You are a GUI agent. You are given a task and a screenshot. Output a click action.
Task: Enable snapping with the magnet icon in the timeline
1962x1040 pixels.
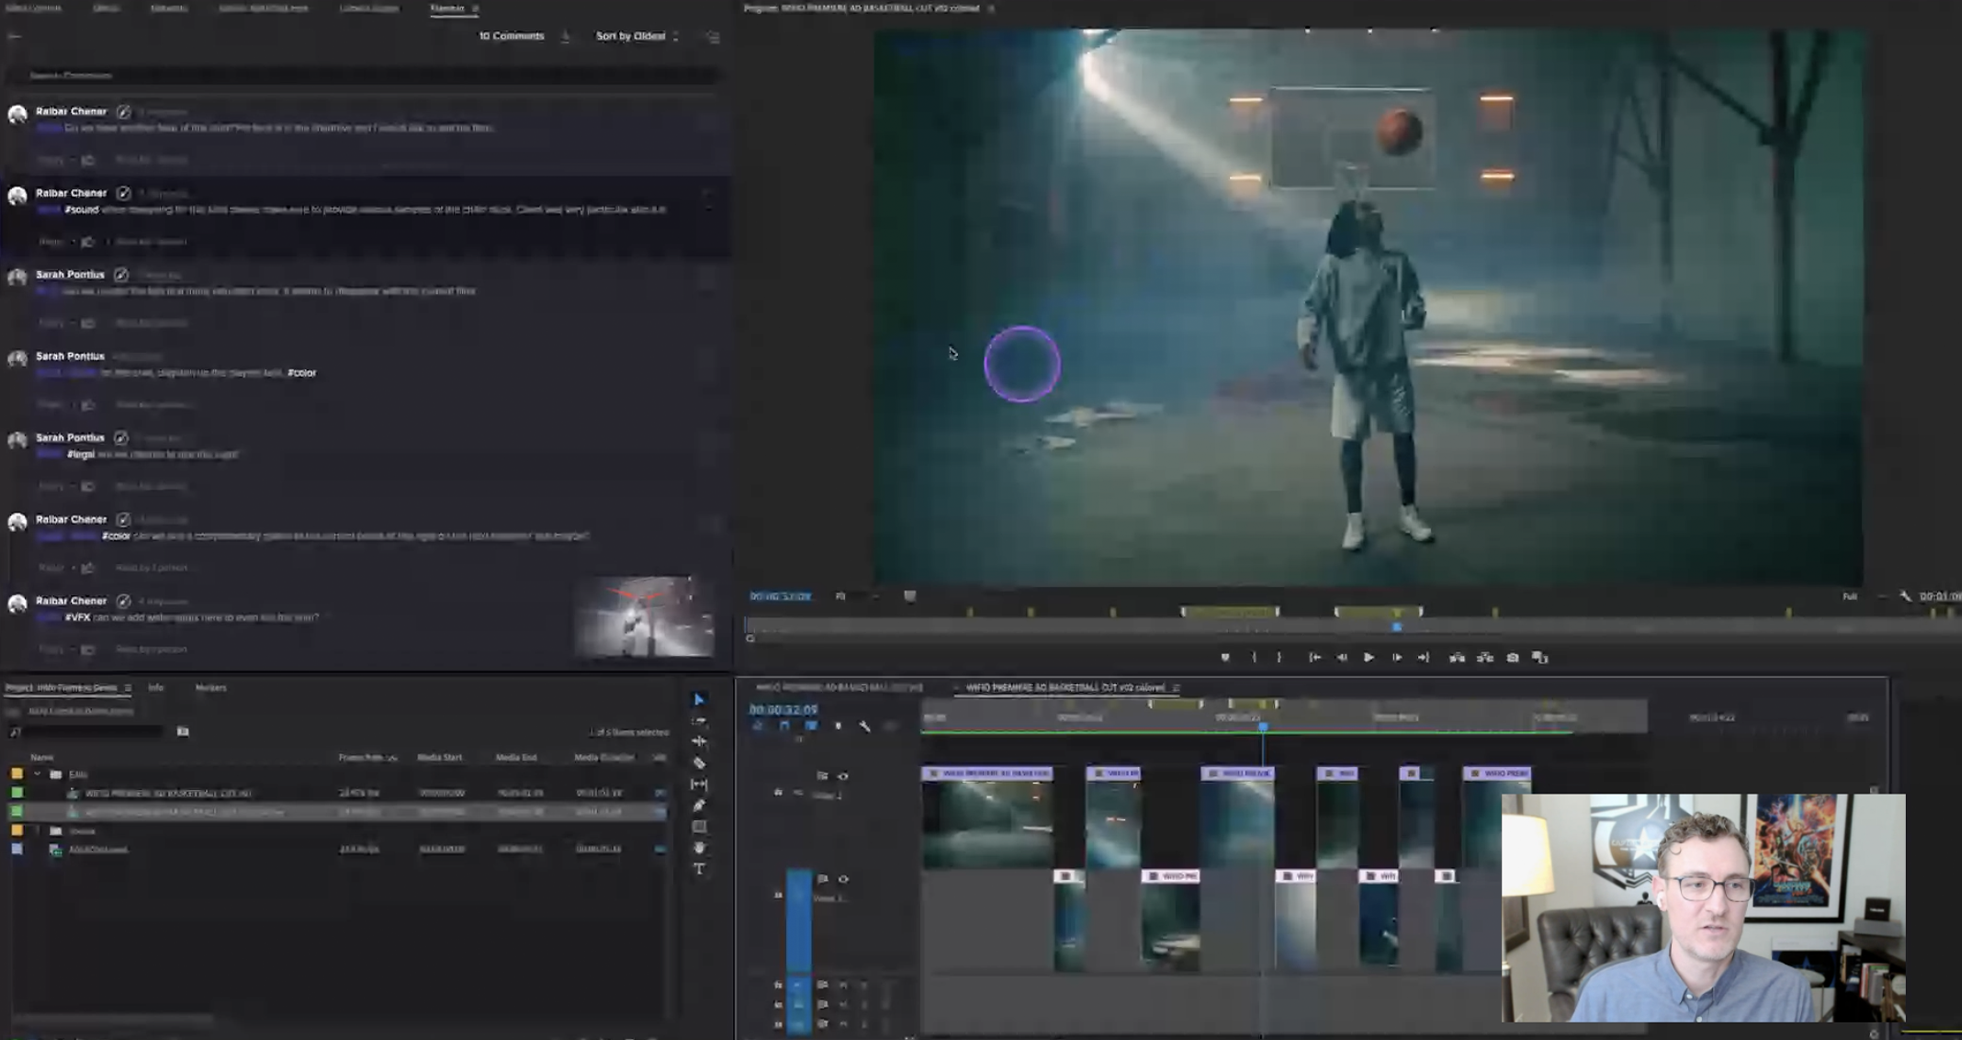[784, 727]
